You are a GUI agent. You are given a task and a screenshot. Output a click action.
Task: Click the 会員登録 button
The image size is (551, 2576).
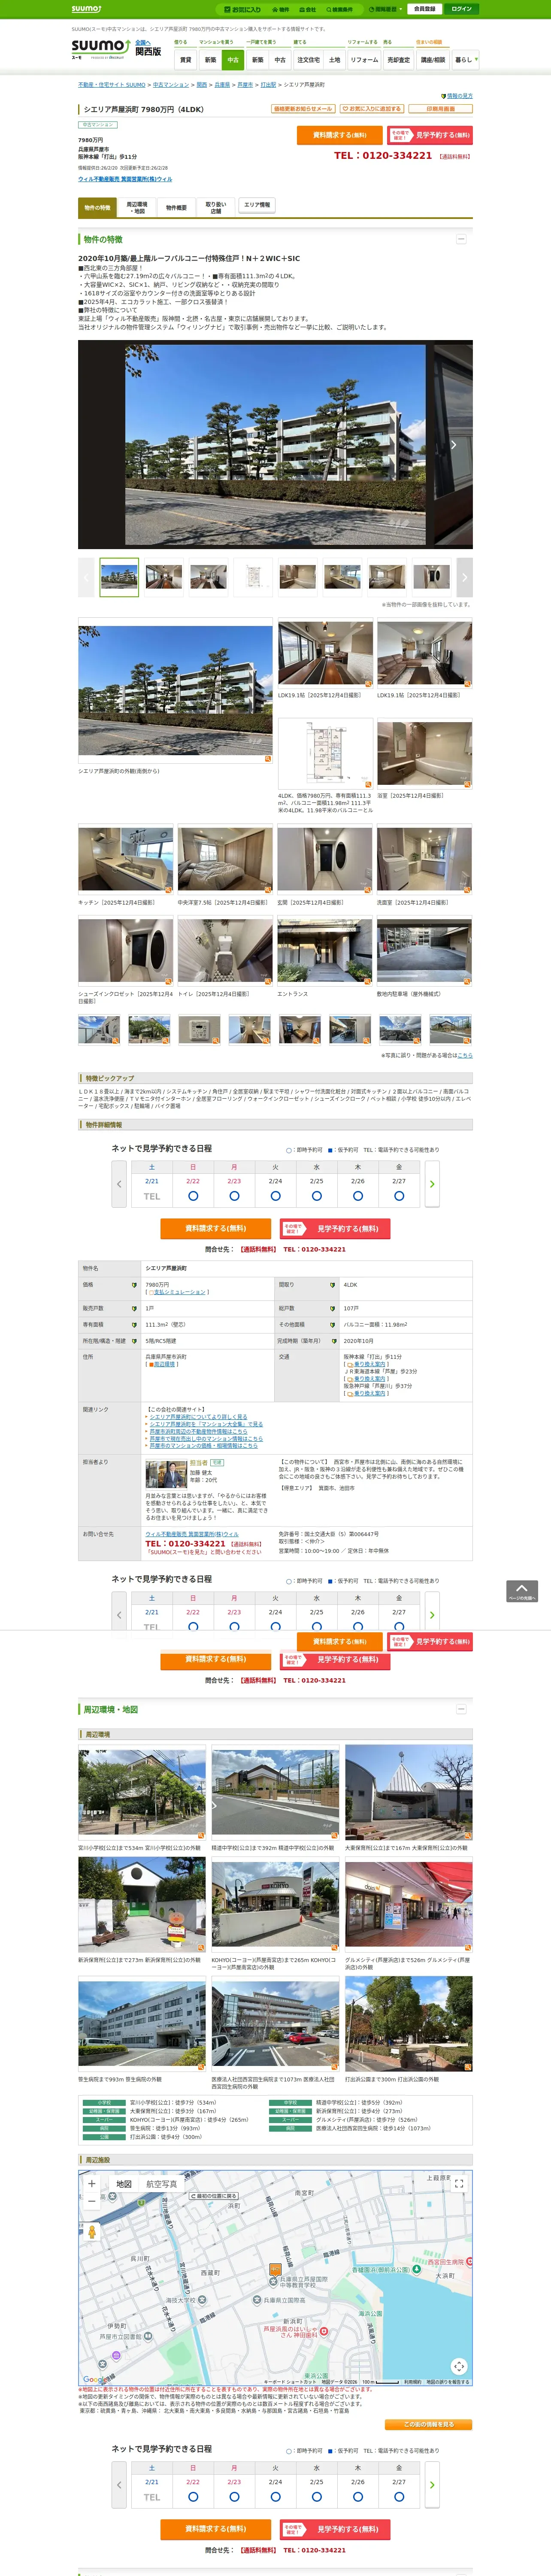(424, 9)
